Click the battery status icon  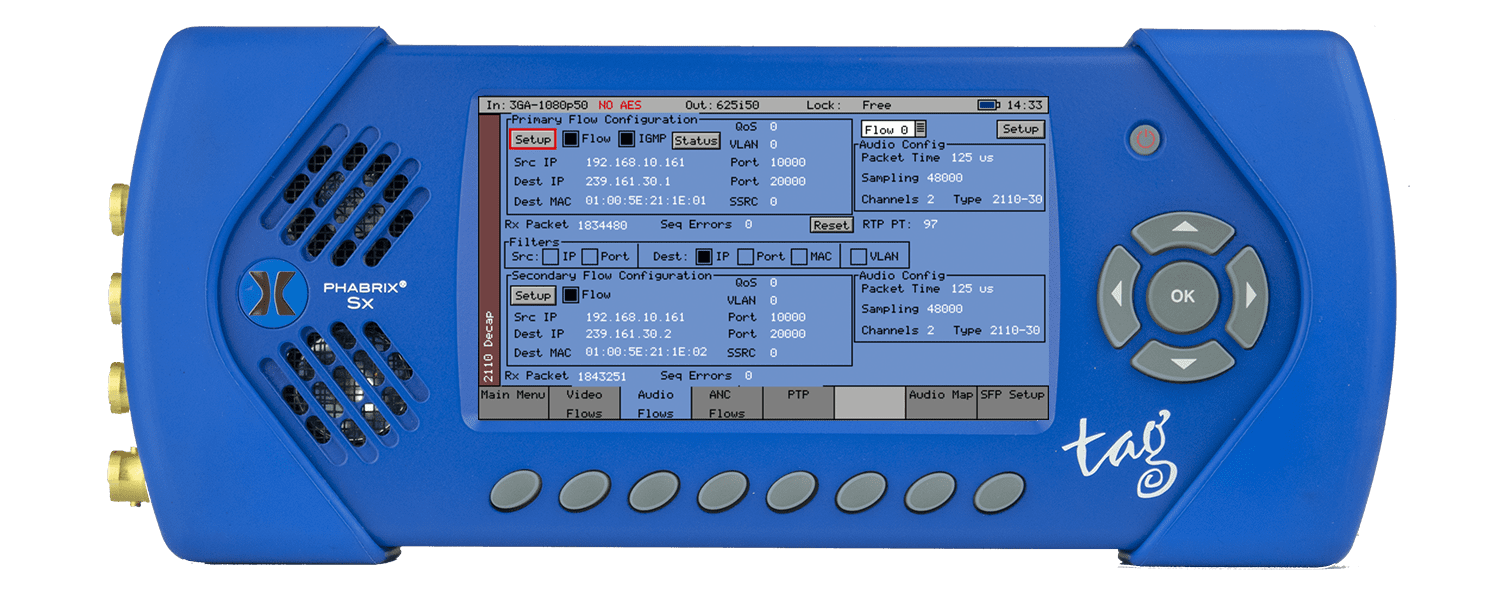coord(988,105)
